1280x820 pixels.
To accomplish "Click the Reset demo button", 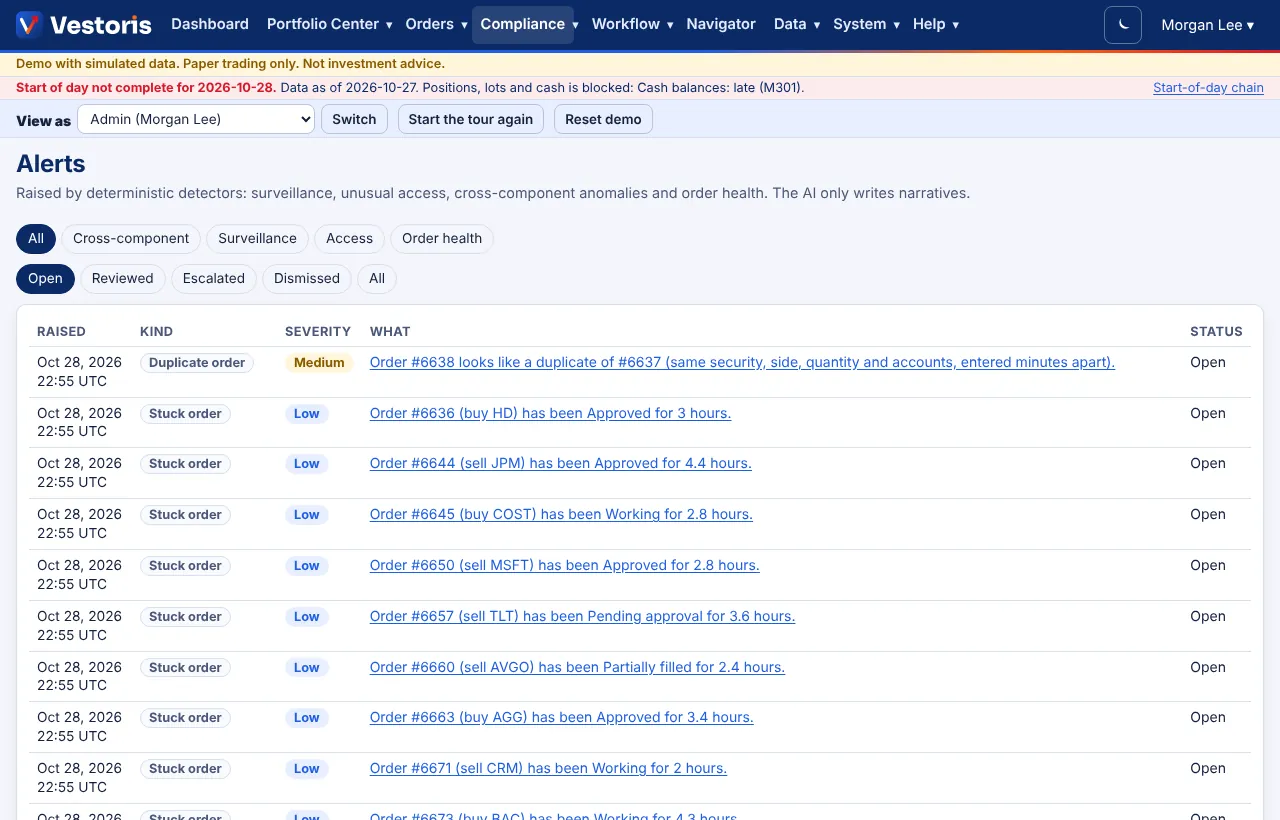I will pos(603,119).
